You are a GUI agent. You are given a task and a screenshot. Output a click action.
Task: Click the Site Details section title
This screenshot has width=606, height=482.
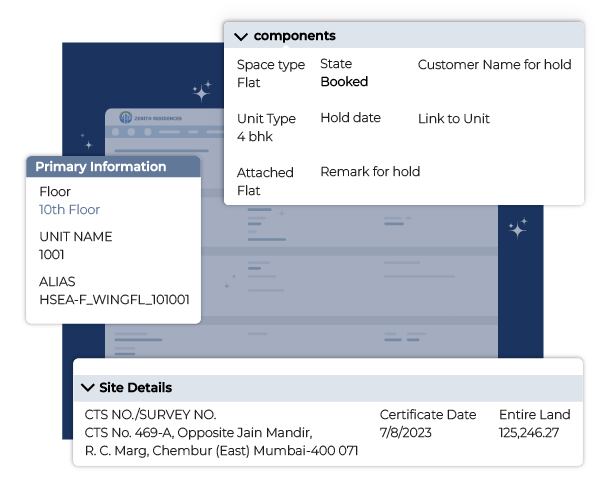(135, 388)
